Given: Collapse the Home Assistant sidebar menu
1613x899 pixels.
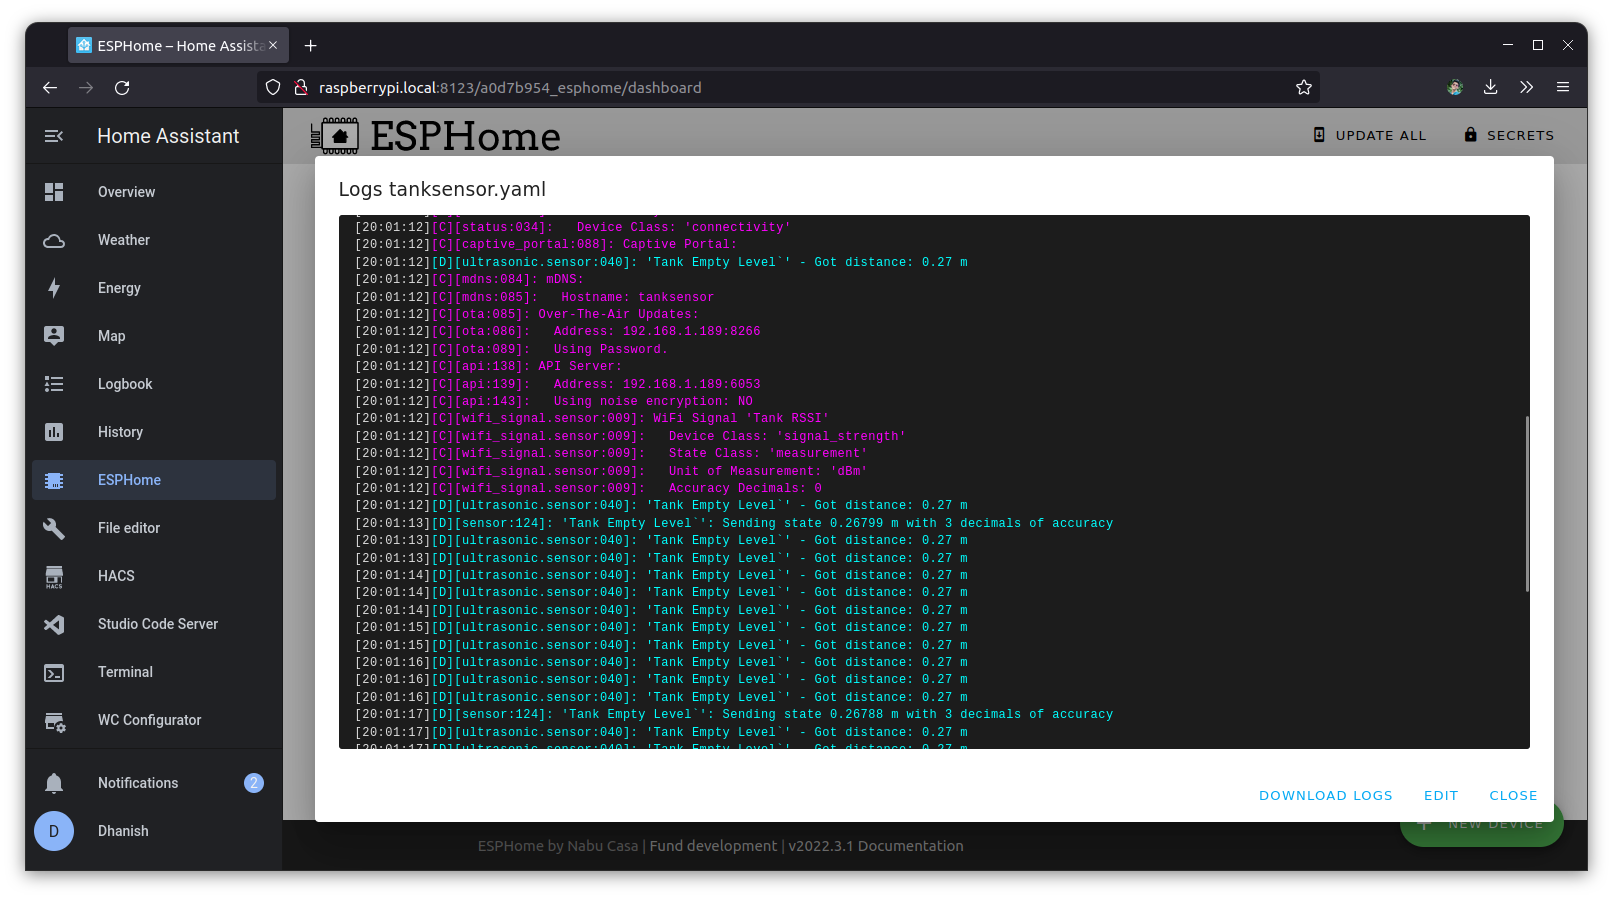Looking at the screenshot, I should pos(54,136).
